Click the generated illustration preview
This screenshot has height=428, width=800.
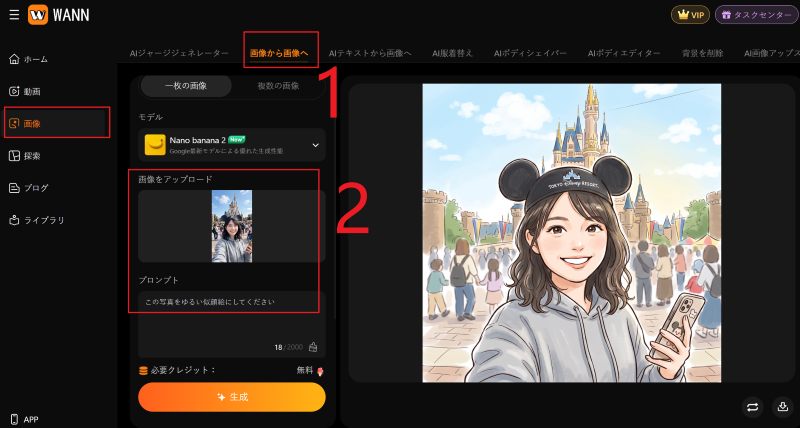point(571,233)
